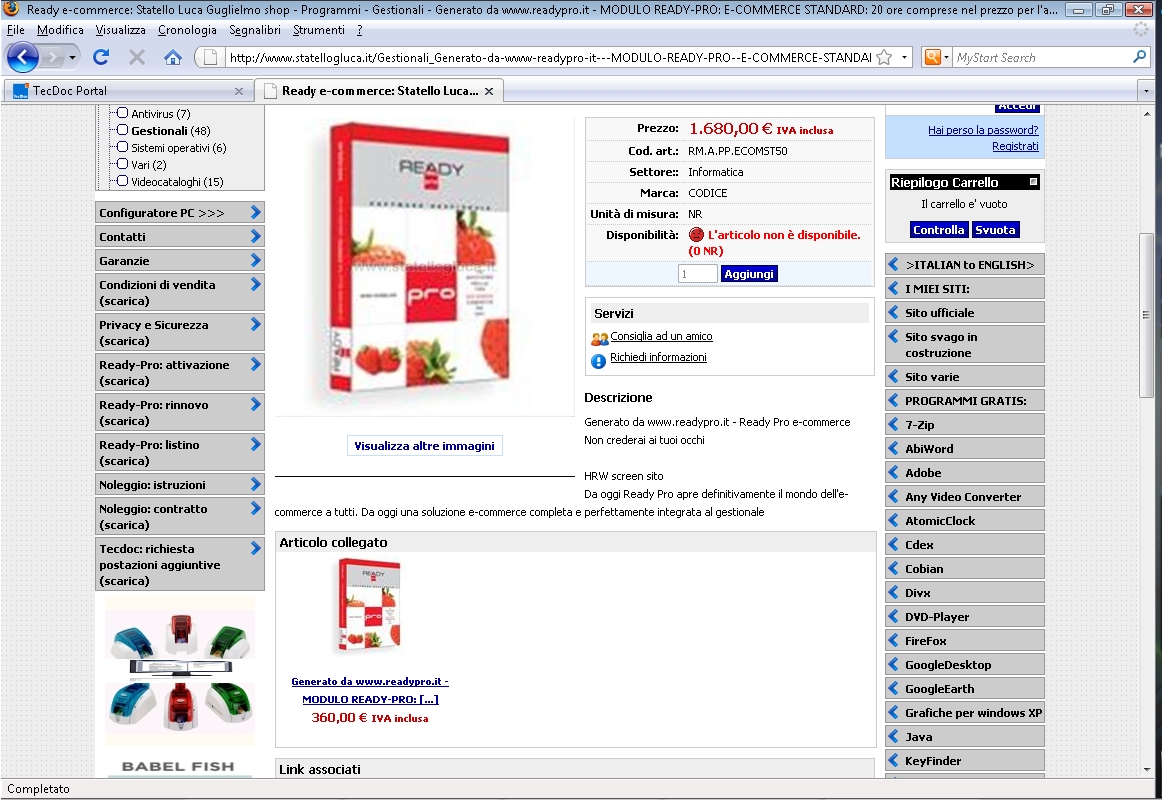Screen dimensions: 1162x800
Task: Close the Ready e-commerce tab
Action: click(489, 91)
